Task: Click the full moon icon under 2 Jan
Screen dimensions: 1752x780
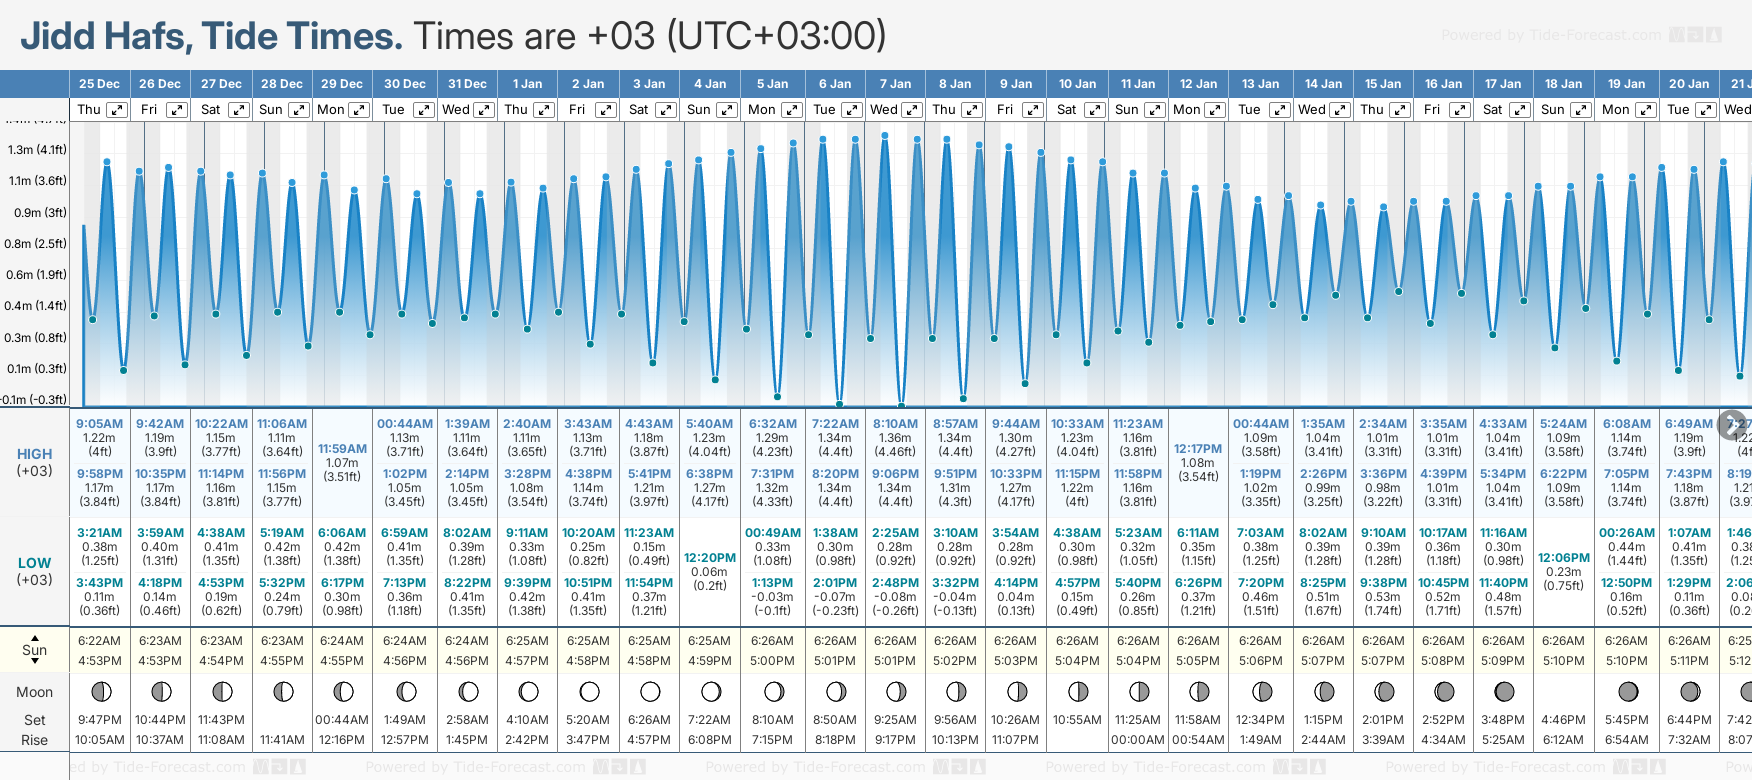Action: (x=589, y=691)
